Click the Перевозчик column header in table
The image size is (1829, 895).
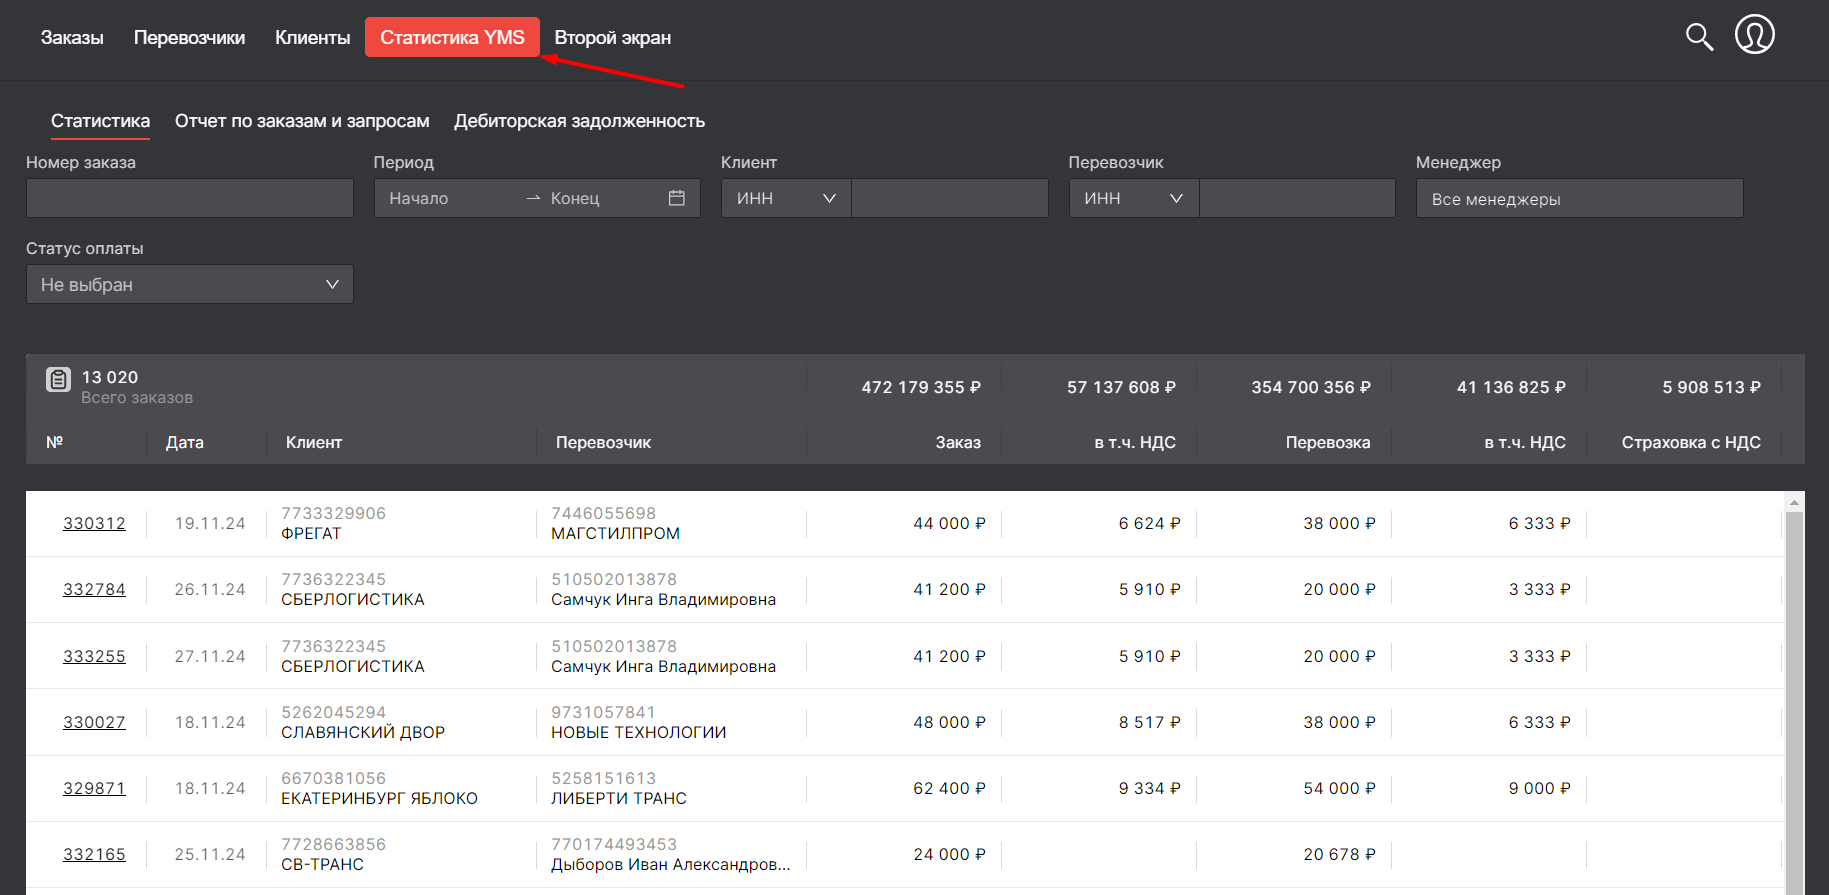tap(603, 442)
